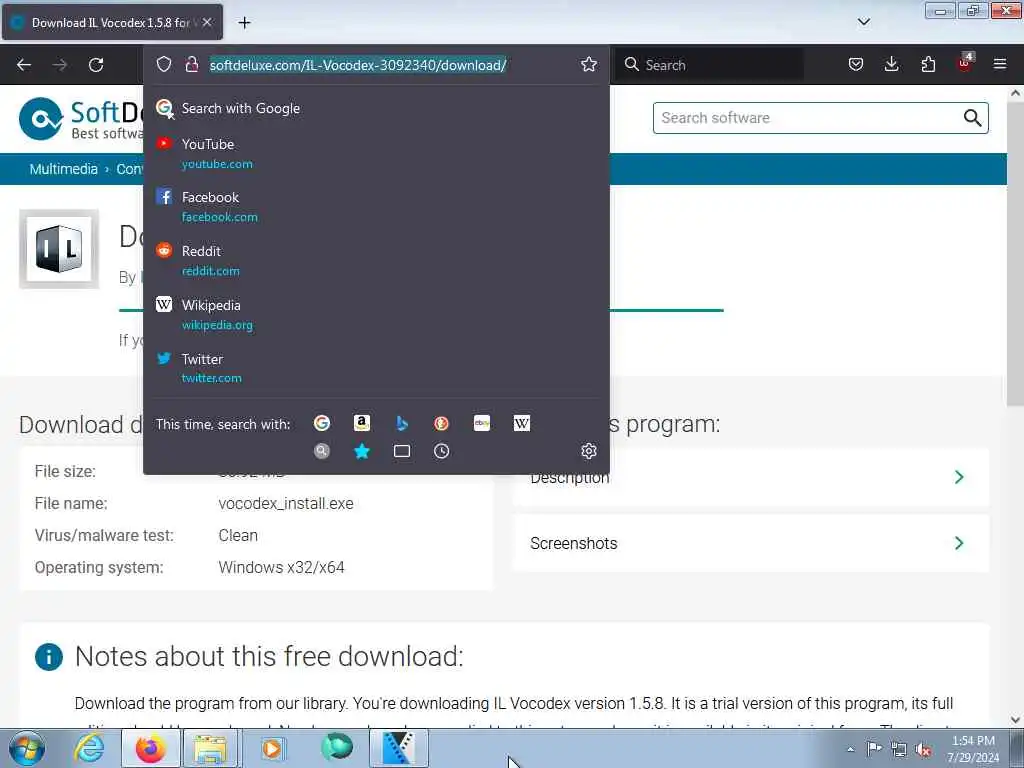Search this time with eBay icon
This screenshot has height=768, width=1024.
pyautogui.click(x=481, y=423)
